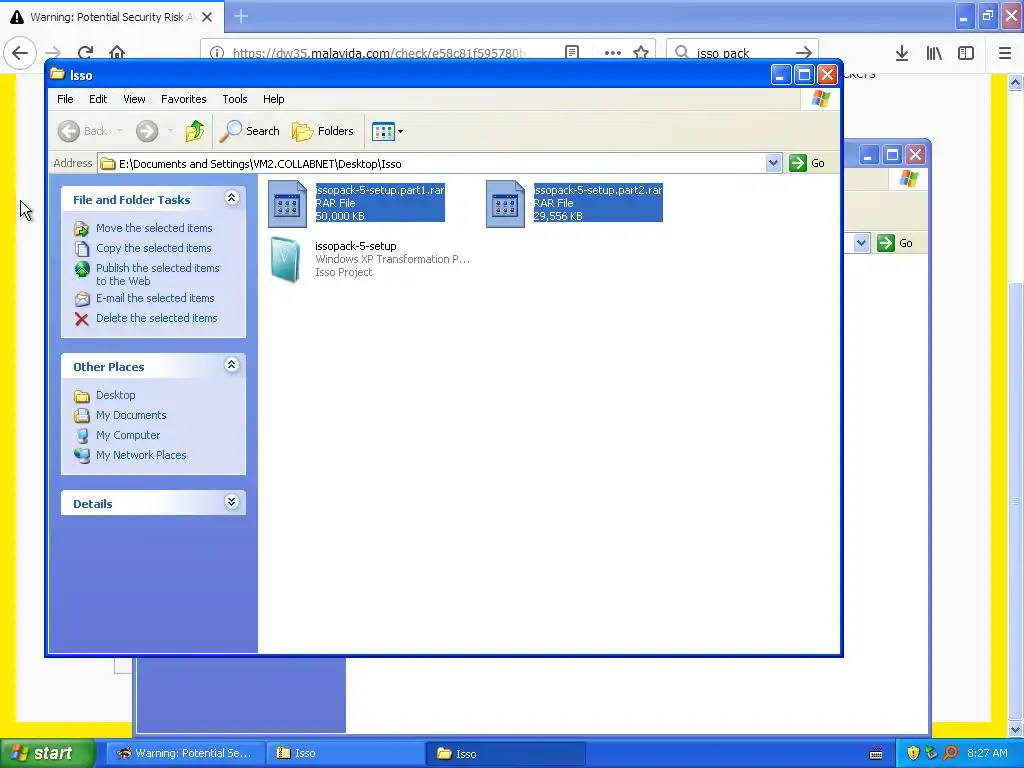Go to My Documents
This screenshot has height=768, width=1024.
coord(131,415)
